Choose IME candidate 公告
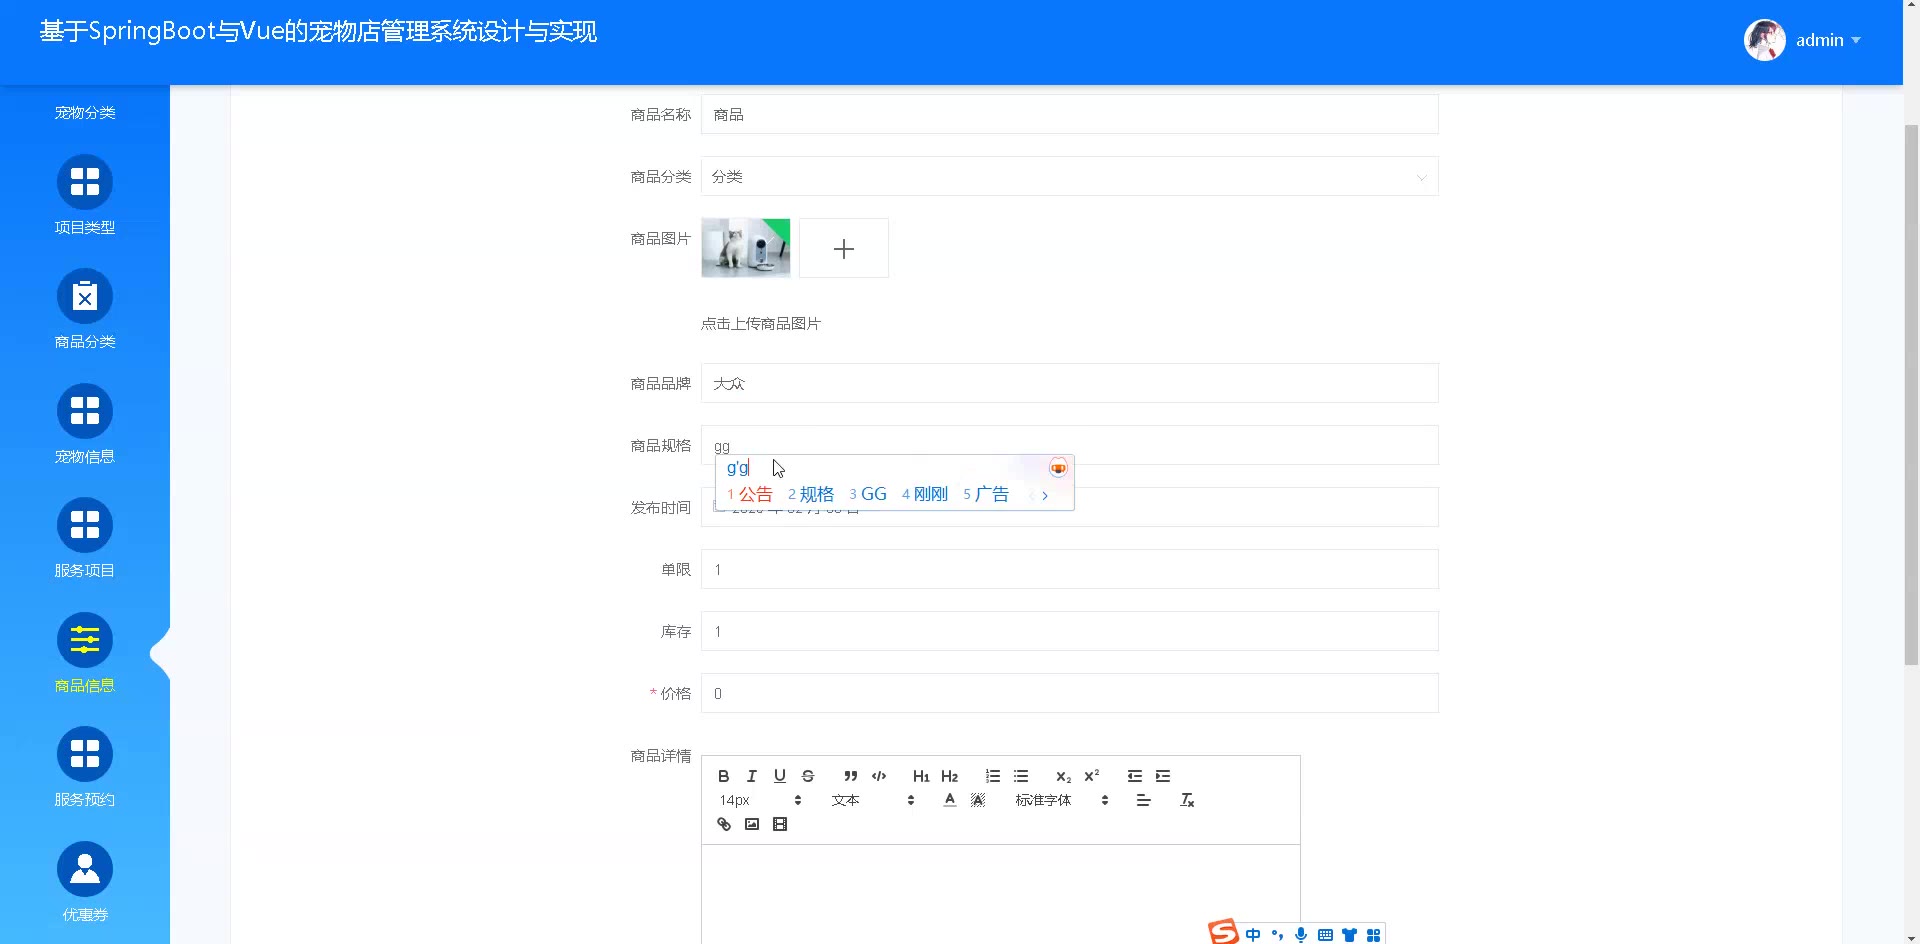This screenshot has width=1920, height=944. pyautogui.click(x=750, y=494)
